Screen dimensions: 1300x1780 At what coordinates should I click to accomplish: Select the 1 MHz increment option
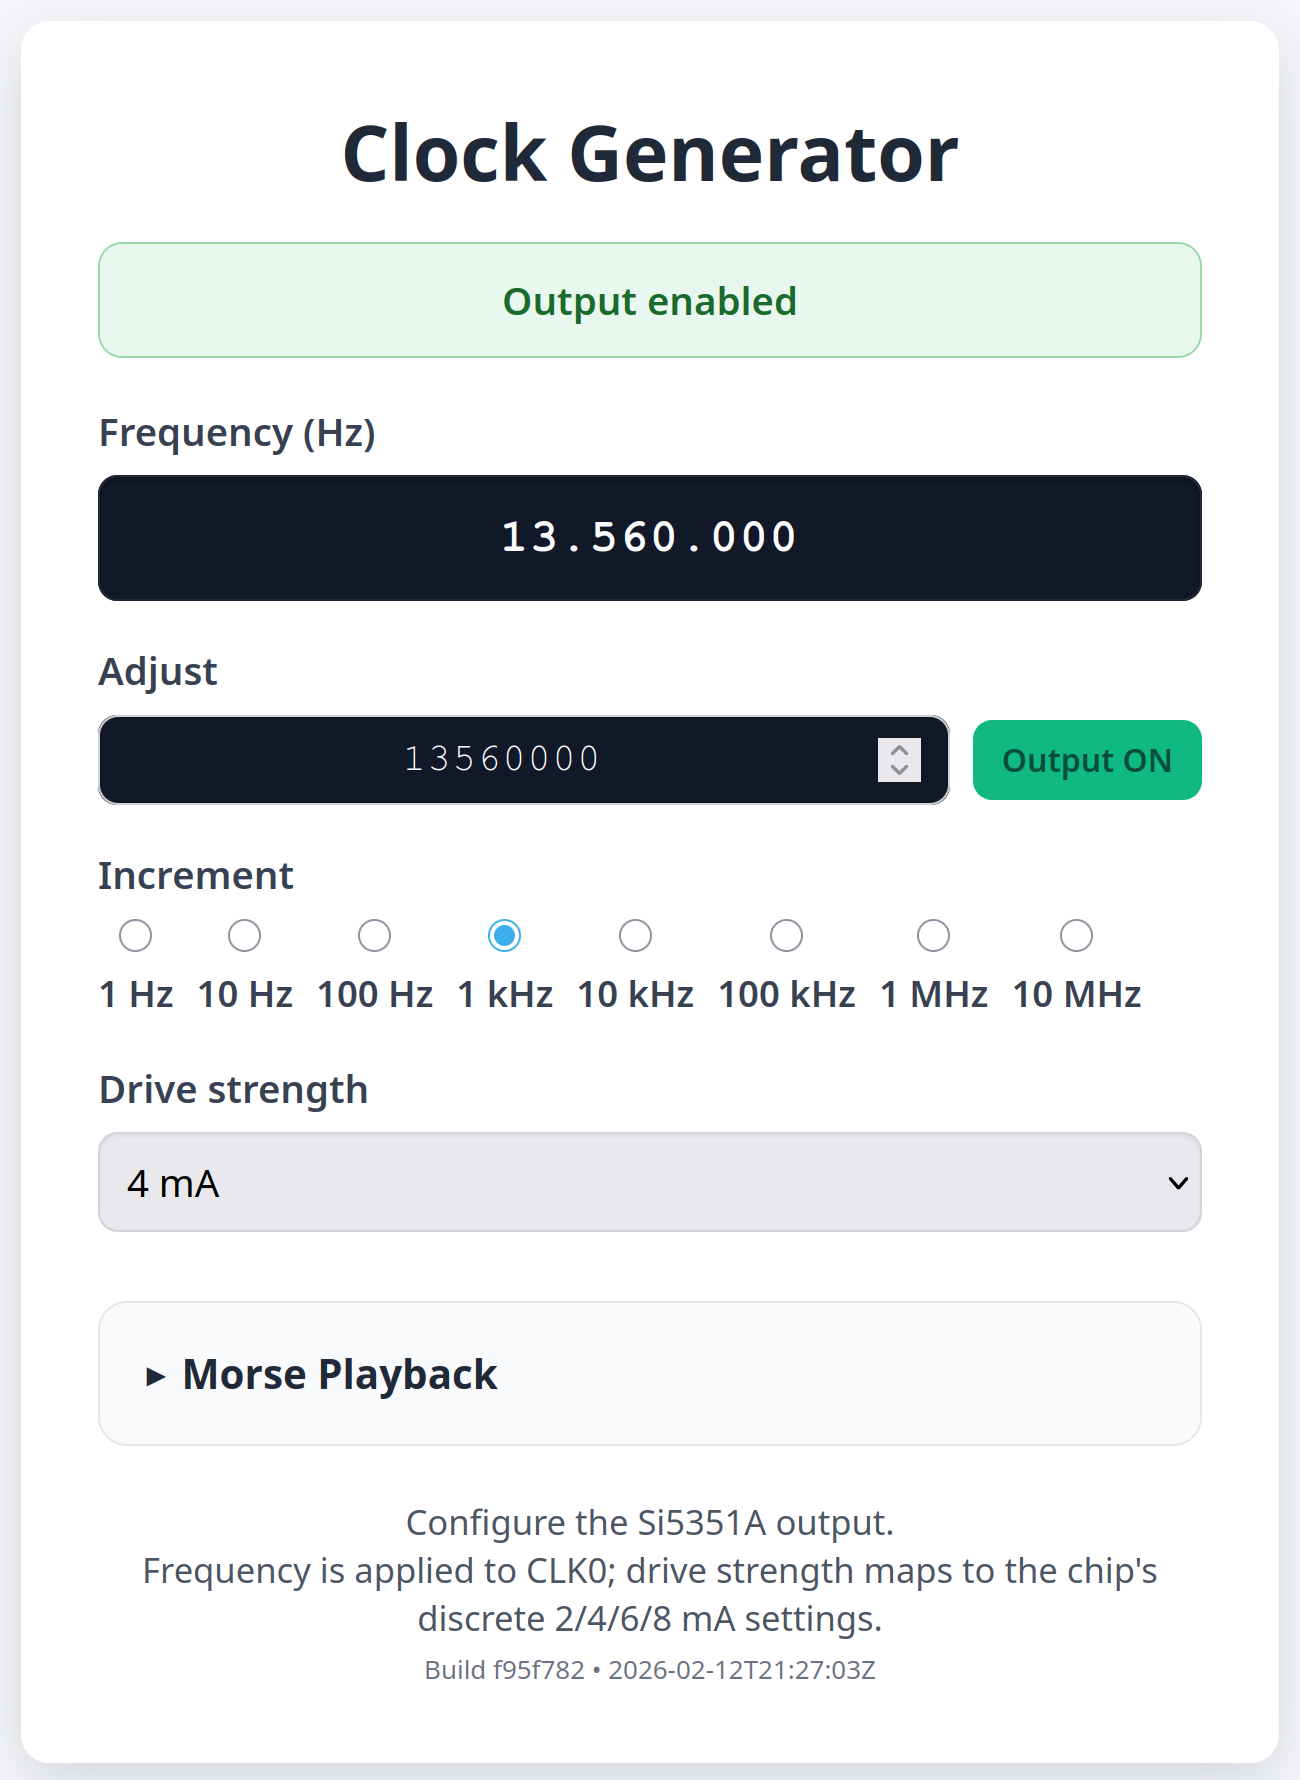point(934,936)
